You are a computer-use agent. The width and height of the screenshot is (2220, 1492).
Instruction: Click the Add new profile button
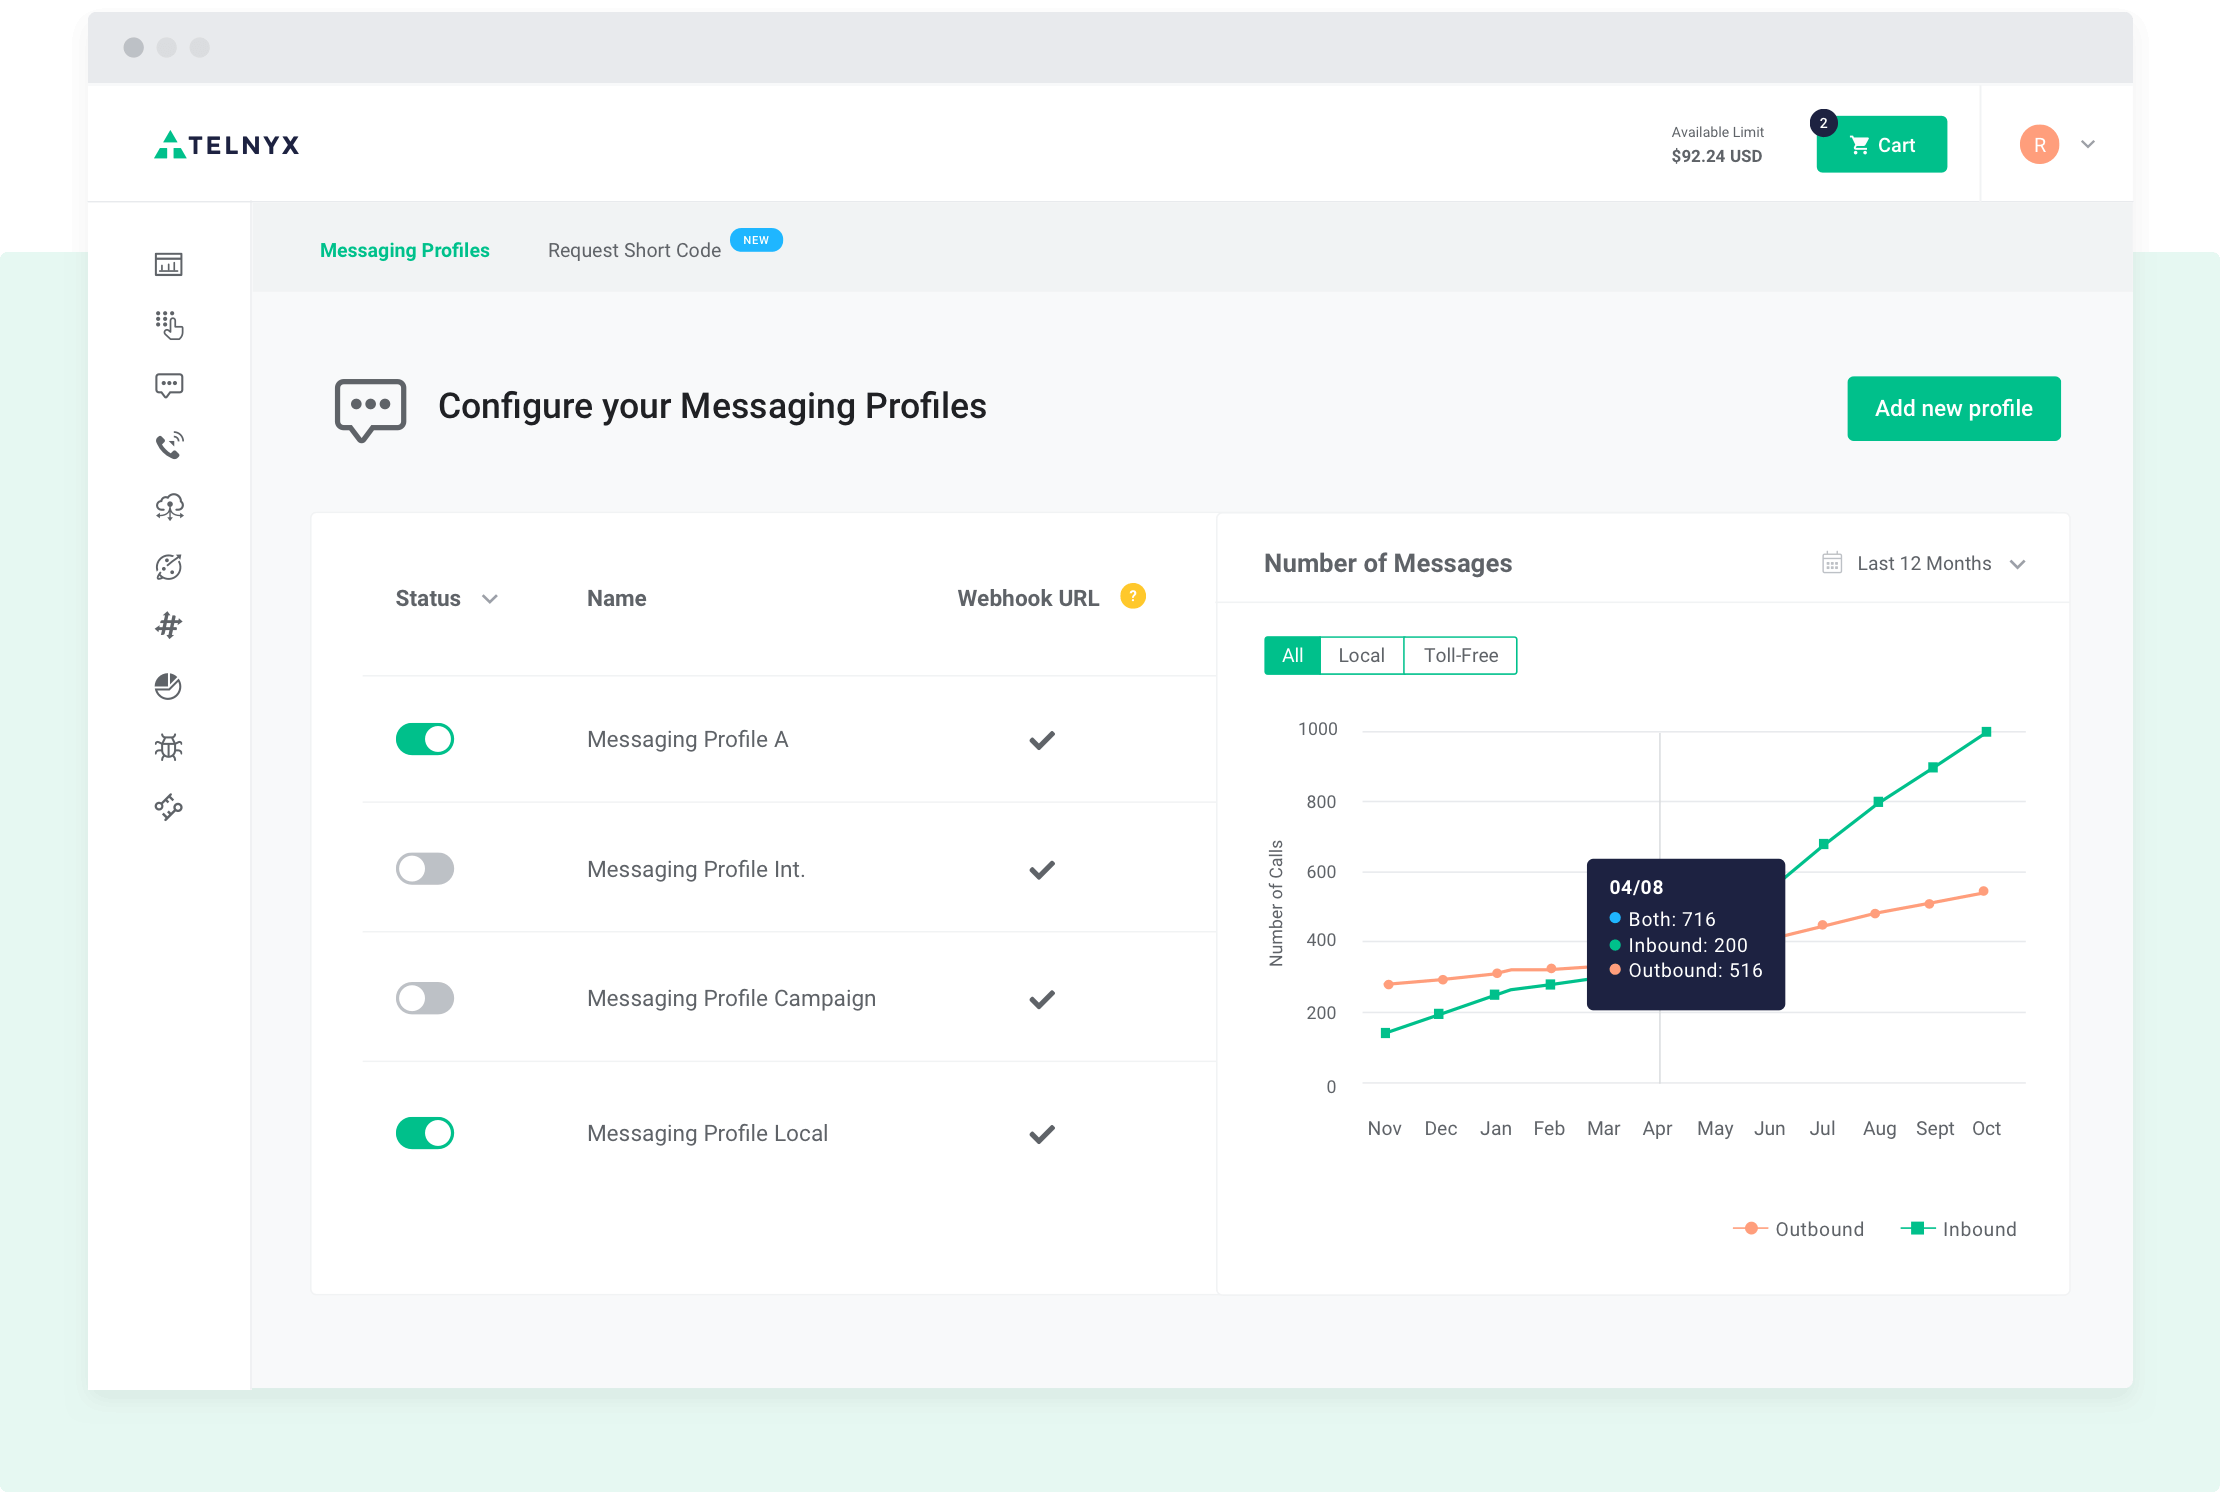(x=1954, y=408)
